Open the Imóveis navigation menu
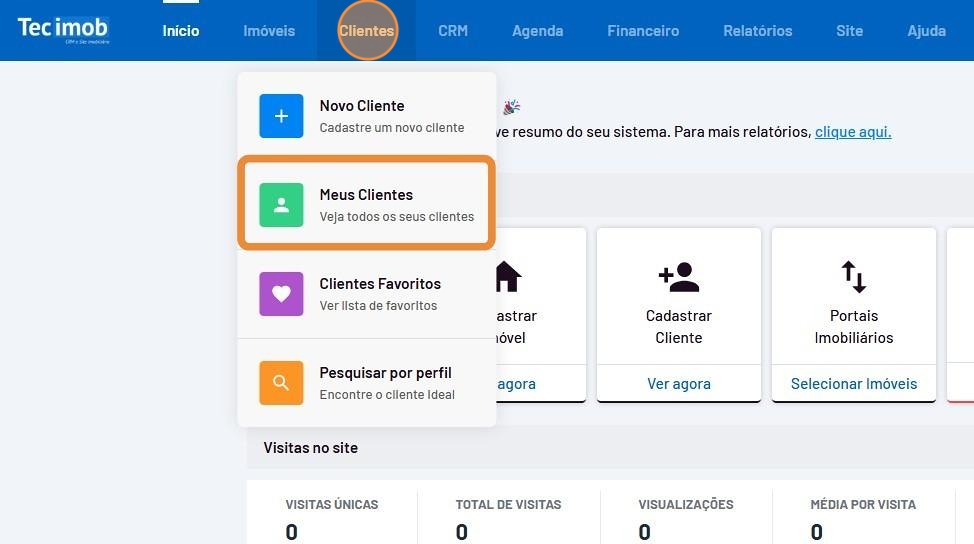 [x=269, y=31]
